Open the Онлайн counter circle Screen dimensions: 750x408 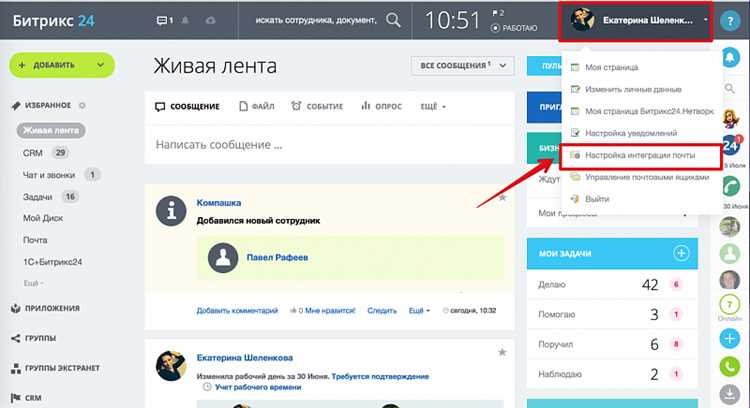[729, 305]
